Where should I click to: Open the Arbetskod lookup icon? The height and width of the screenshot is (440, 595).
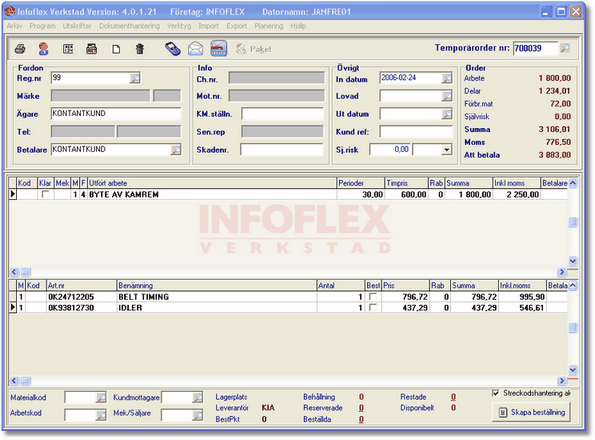101,415
